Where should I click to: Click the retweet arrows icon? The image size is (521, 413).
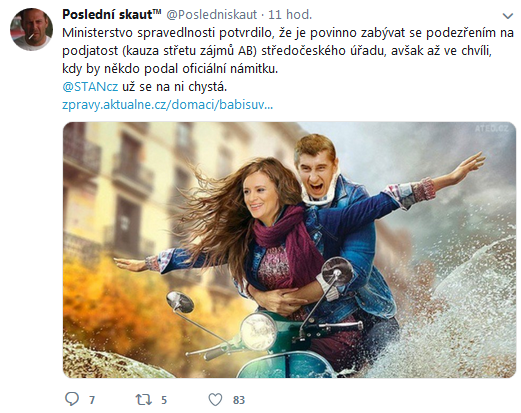click(x=144, y=399)
